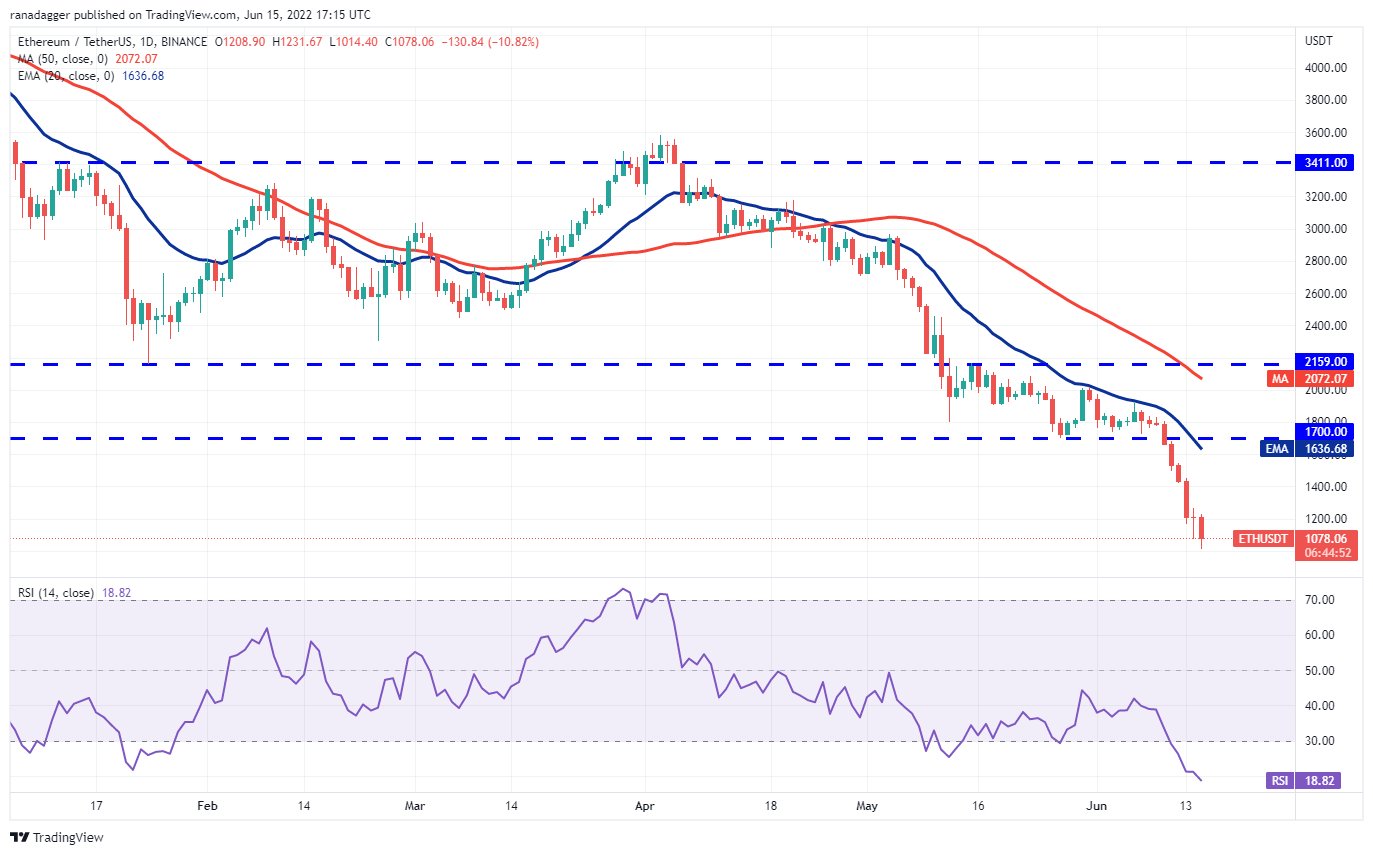Click the 16 date axis label
This screenshot has height=855, width=1373.
(x=977, y=804)
